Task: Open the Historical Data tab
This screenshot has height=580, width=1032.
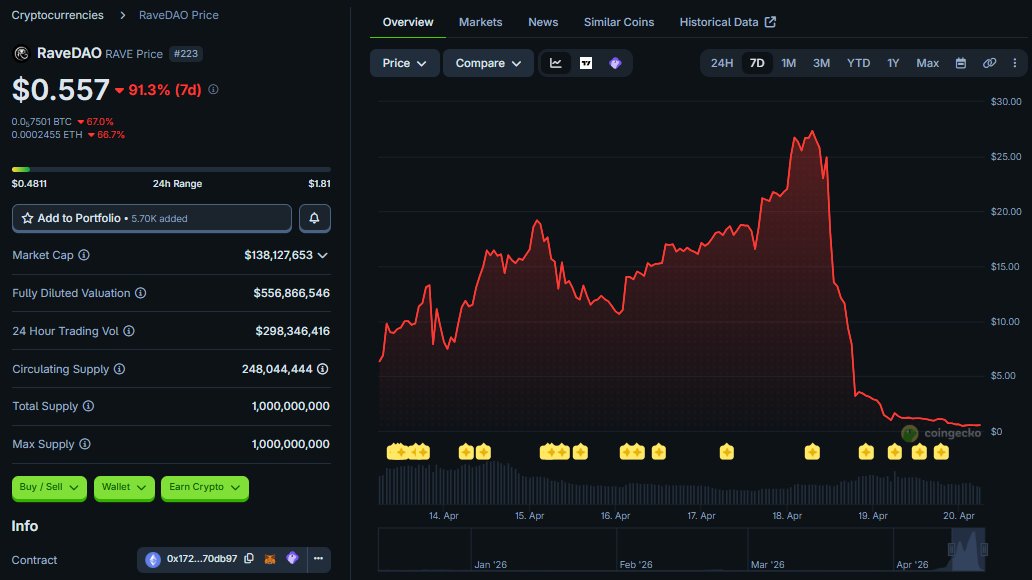Action: (720, 21)
